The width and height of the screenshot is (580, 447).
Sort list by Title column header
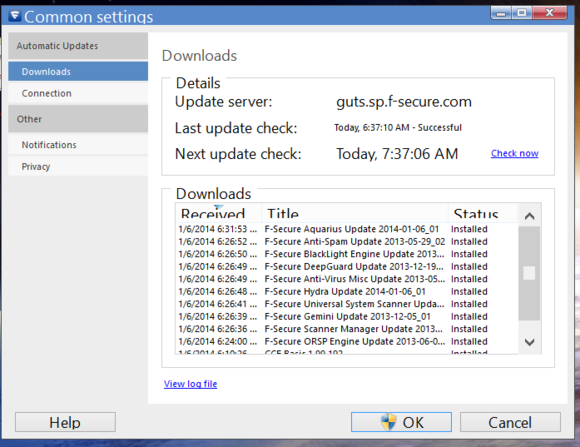coord(355,213)
